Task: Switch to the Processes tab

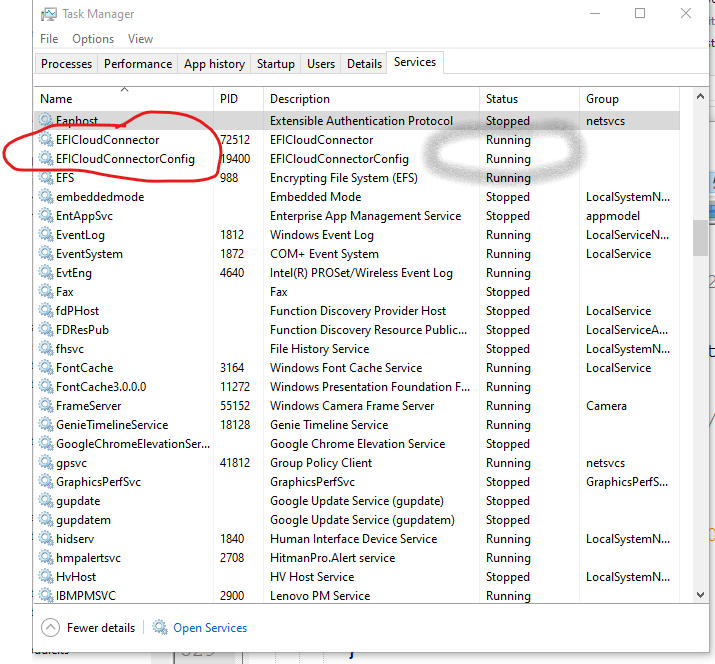Action: pos(67,64)
